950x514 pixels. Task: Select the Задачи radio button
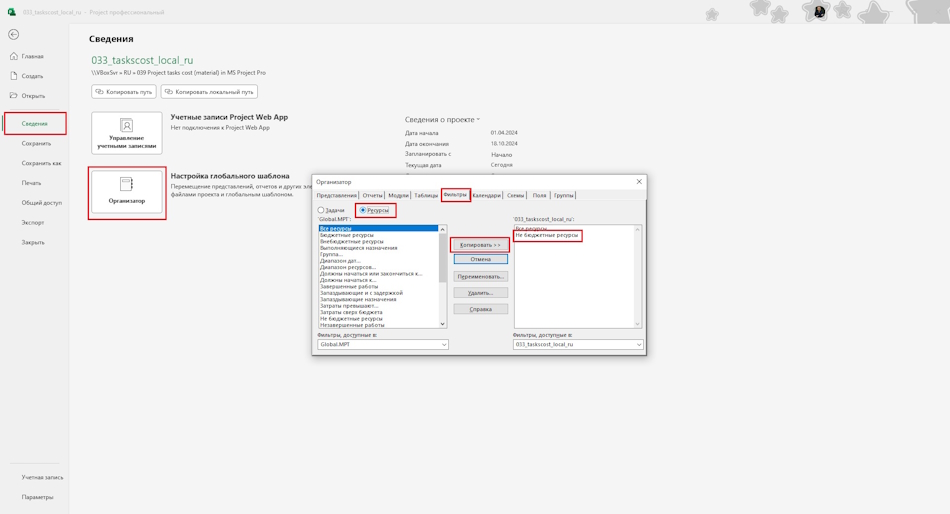(x=321, y=210)
